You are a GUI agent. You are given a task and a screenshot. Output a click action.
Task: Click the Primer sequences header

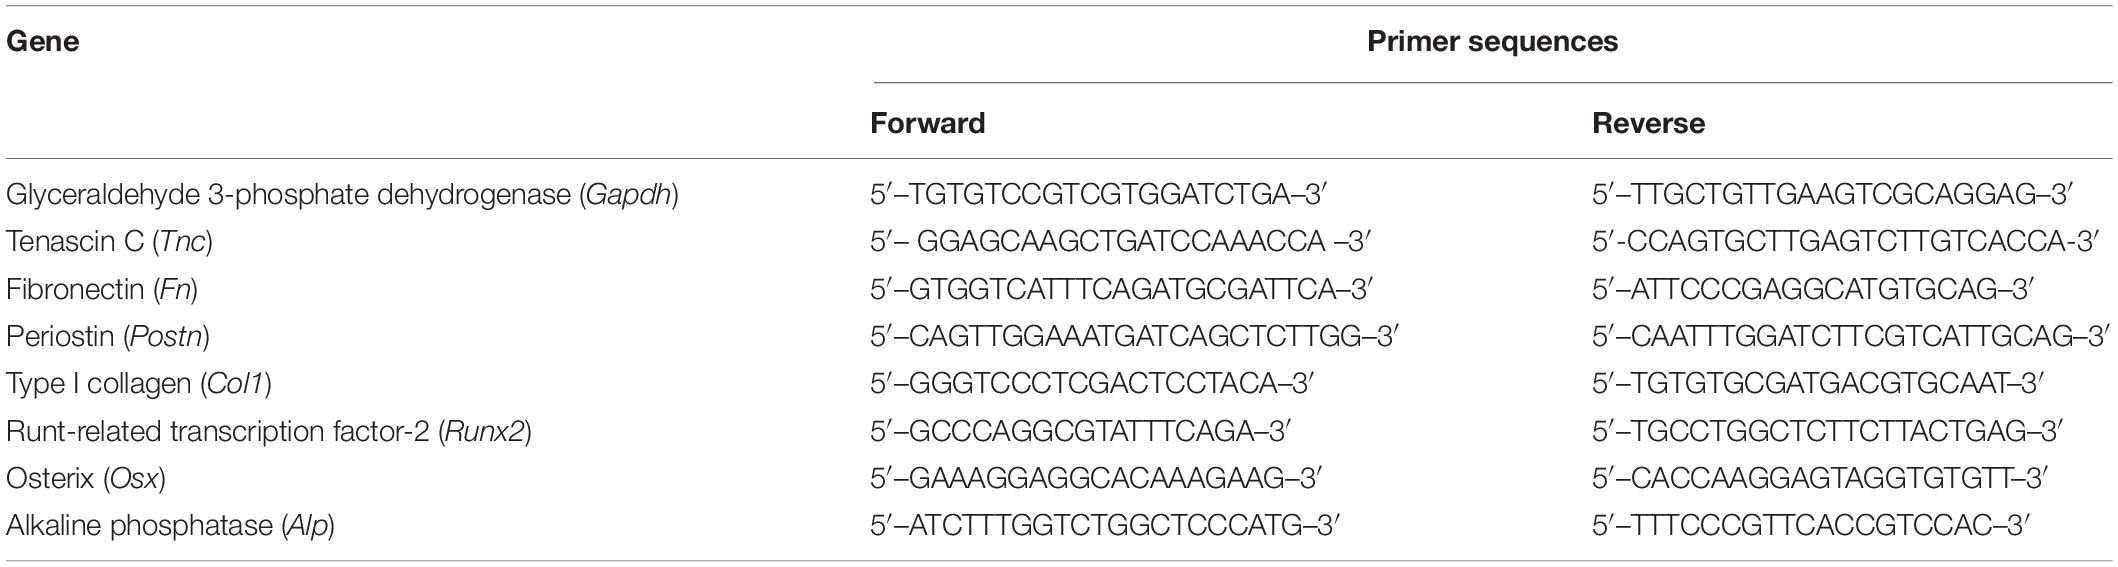click(1492, 42)
